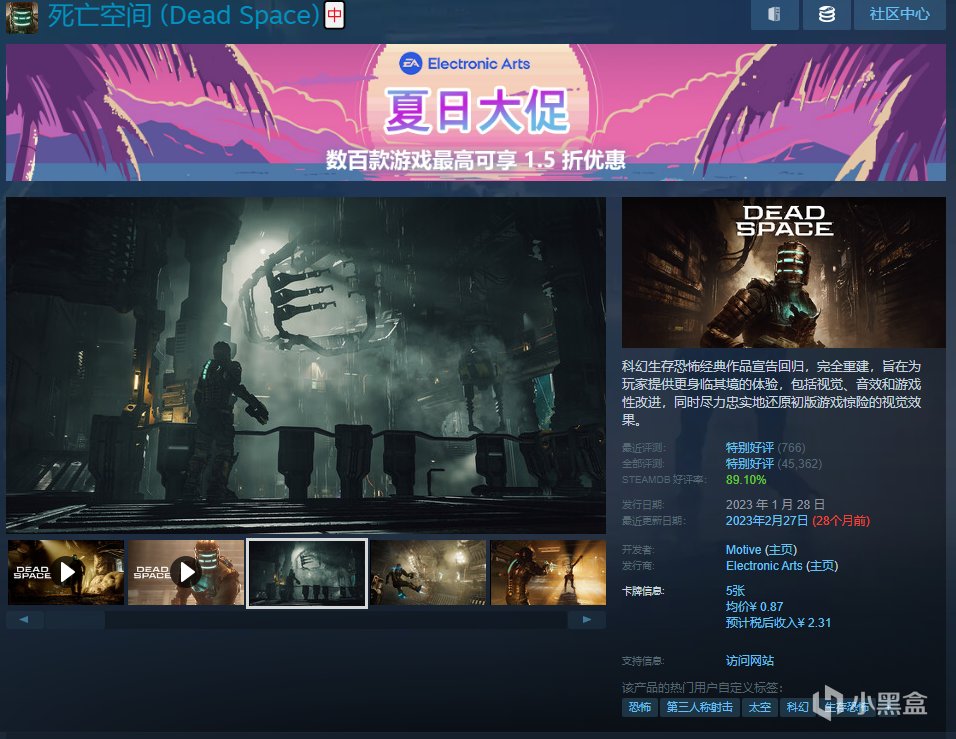
Task: Open the Electronic Arts 夏日大促 banner
Action: tap(476, 112)
